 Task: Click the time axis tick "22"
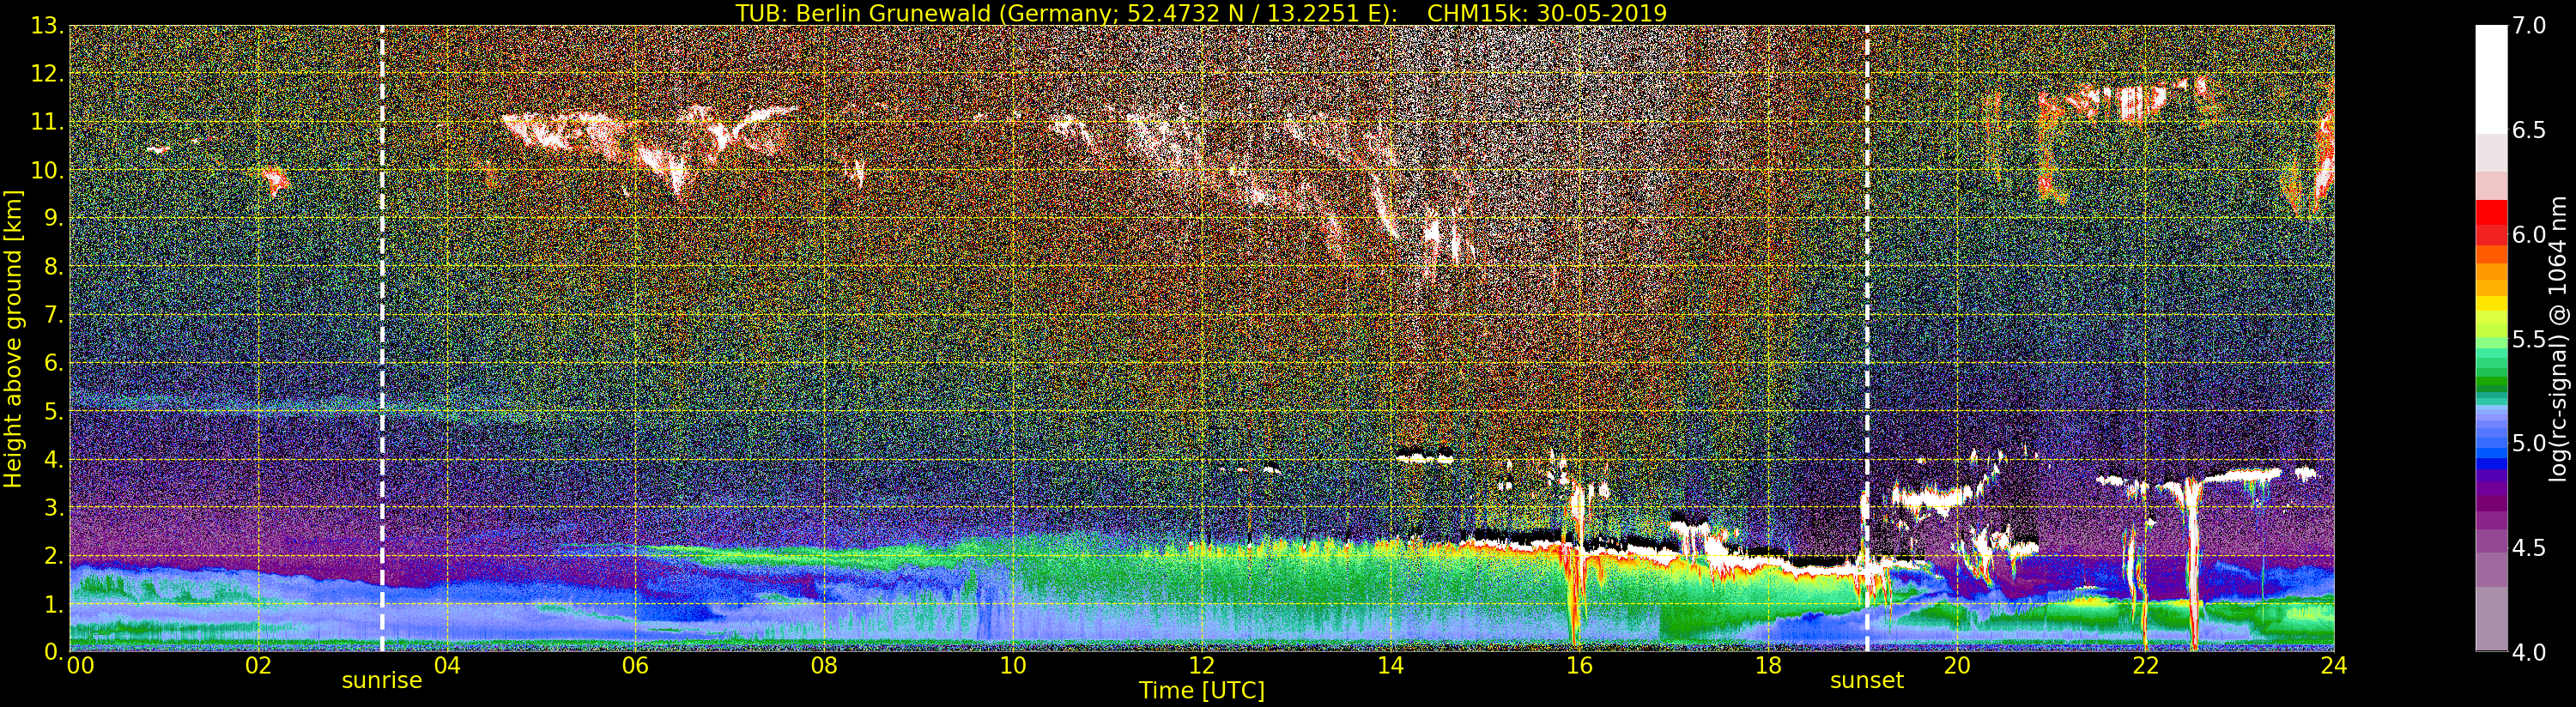pos(2145,666)
